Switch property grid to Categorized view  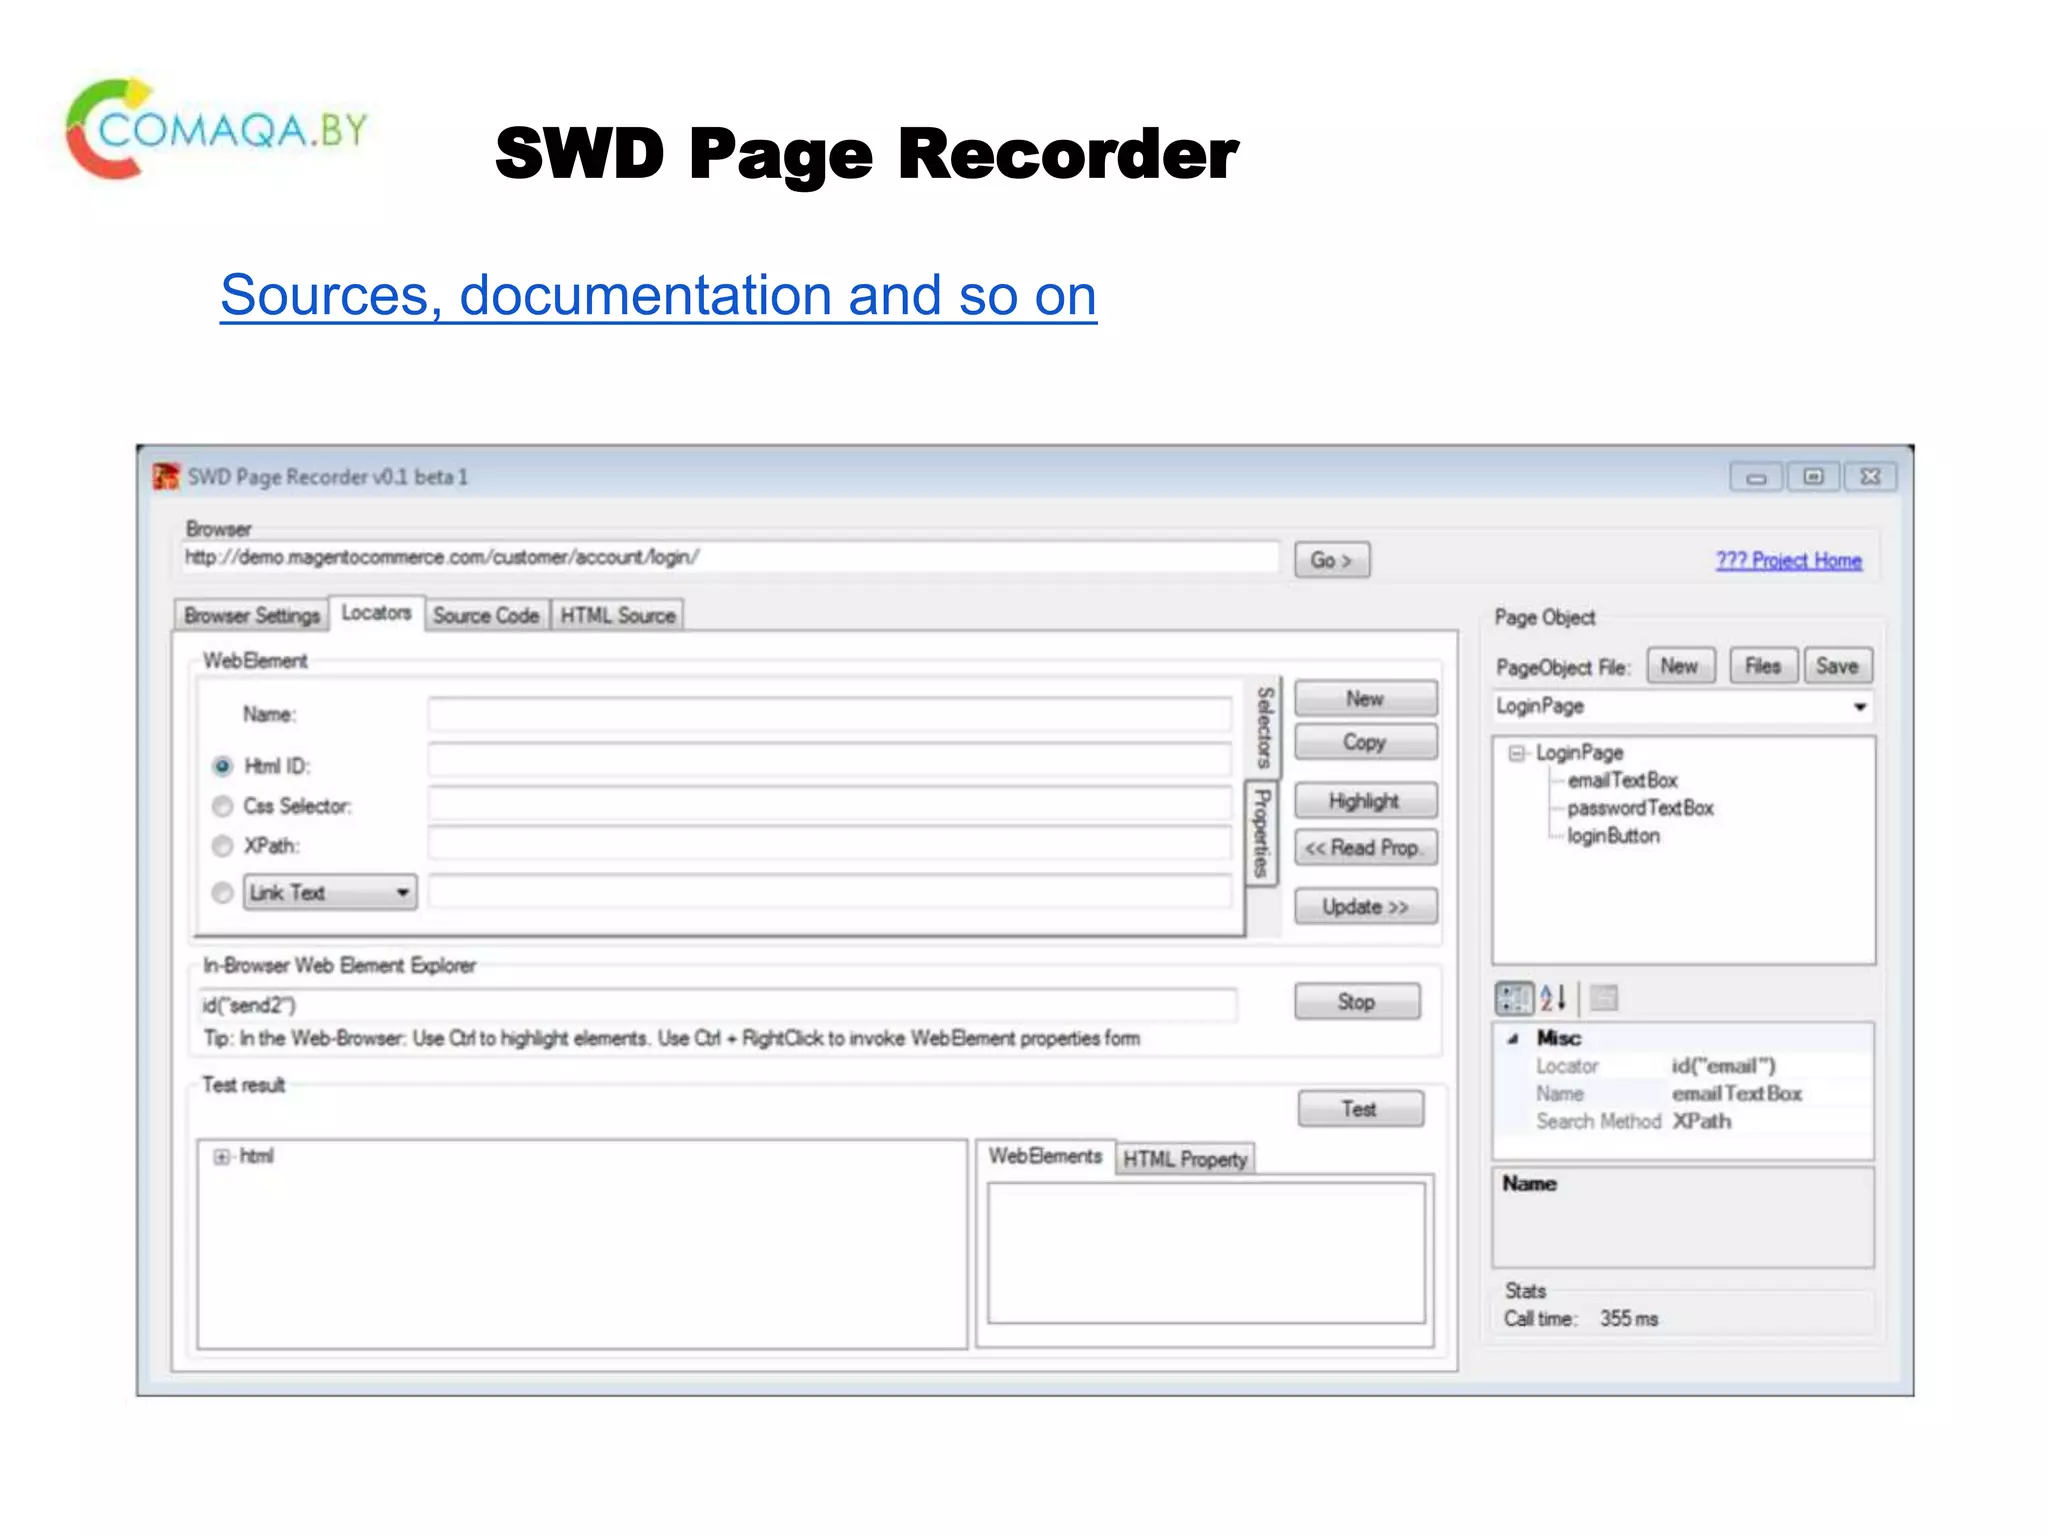coord(1513,997)
